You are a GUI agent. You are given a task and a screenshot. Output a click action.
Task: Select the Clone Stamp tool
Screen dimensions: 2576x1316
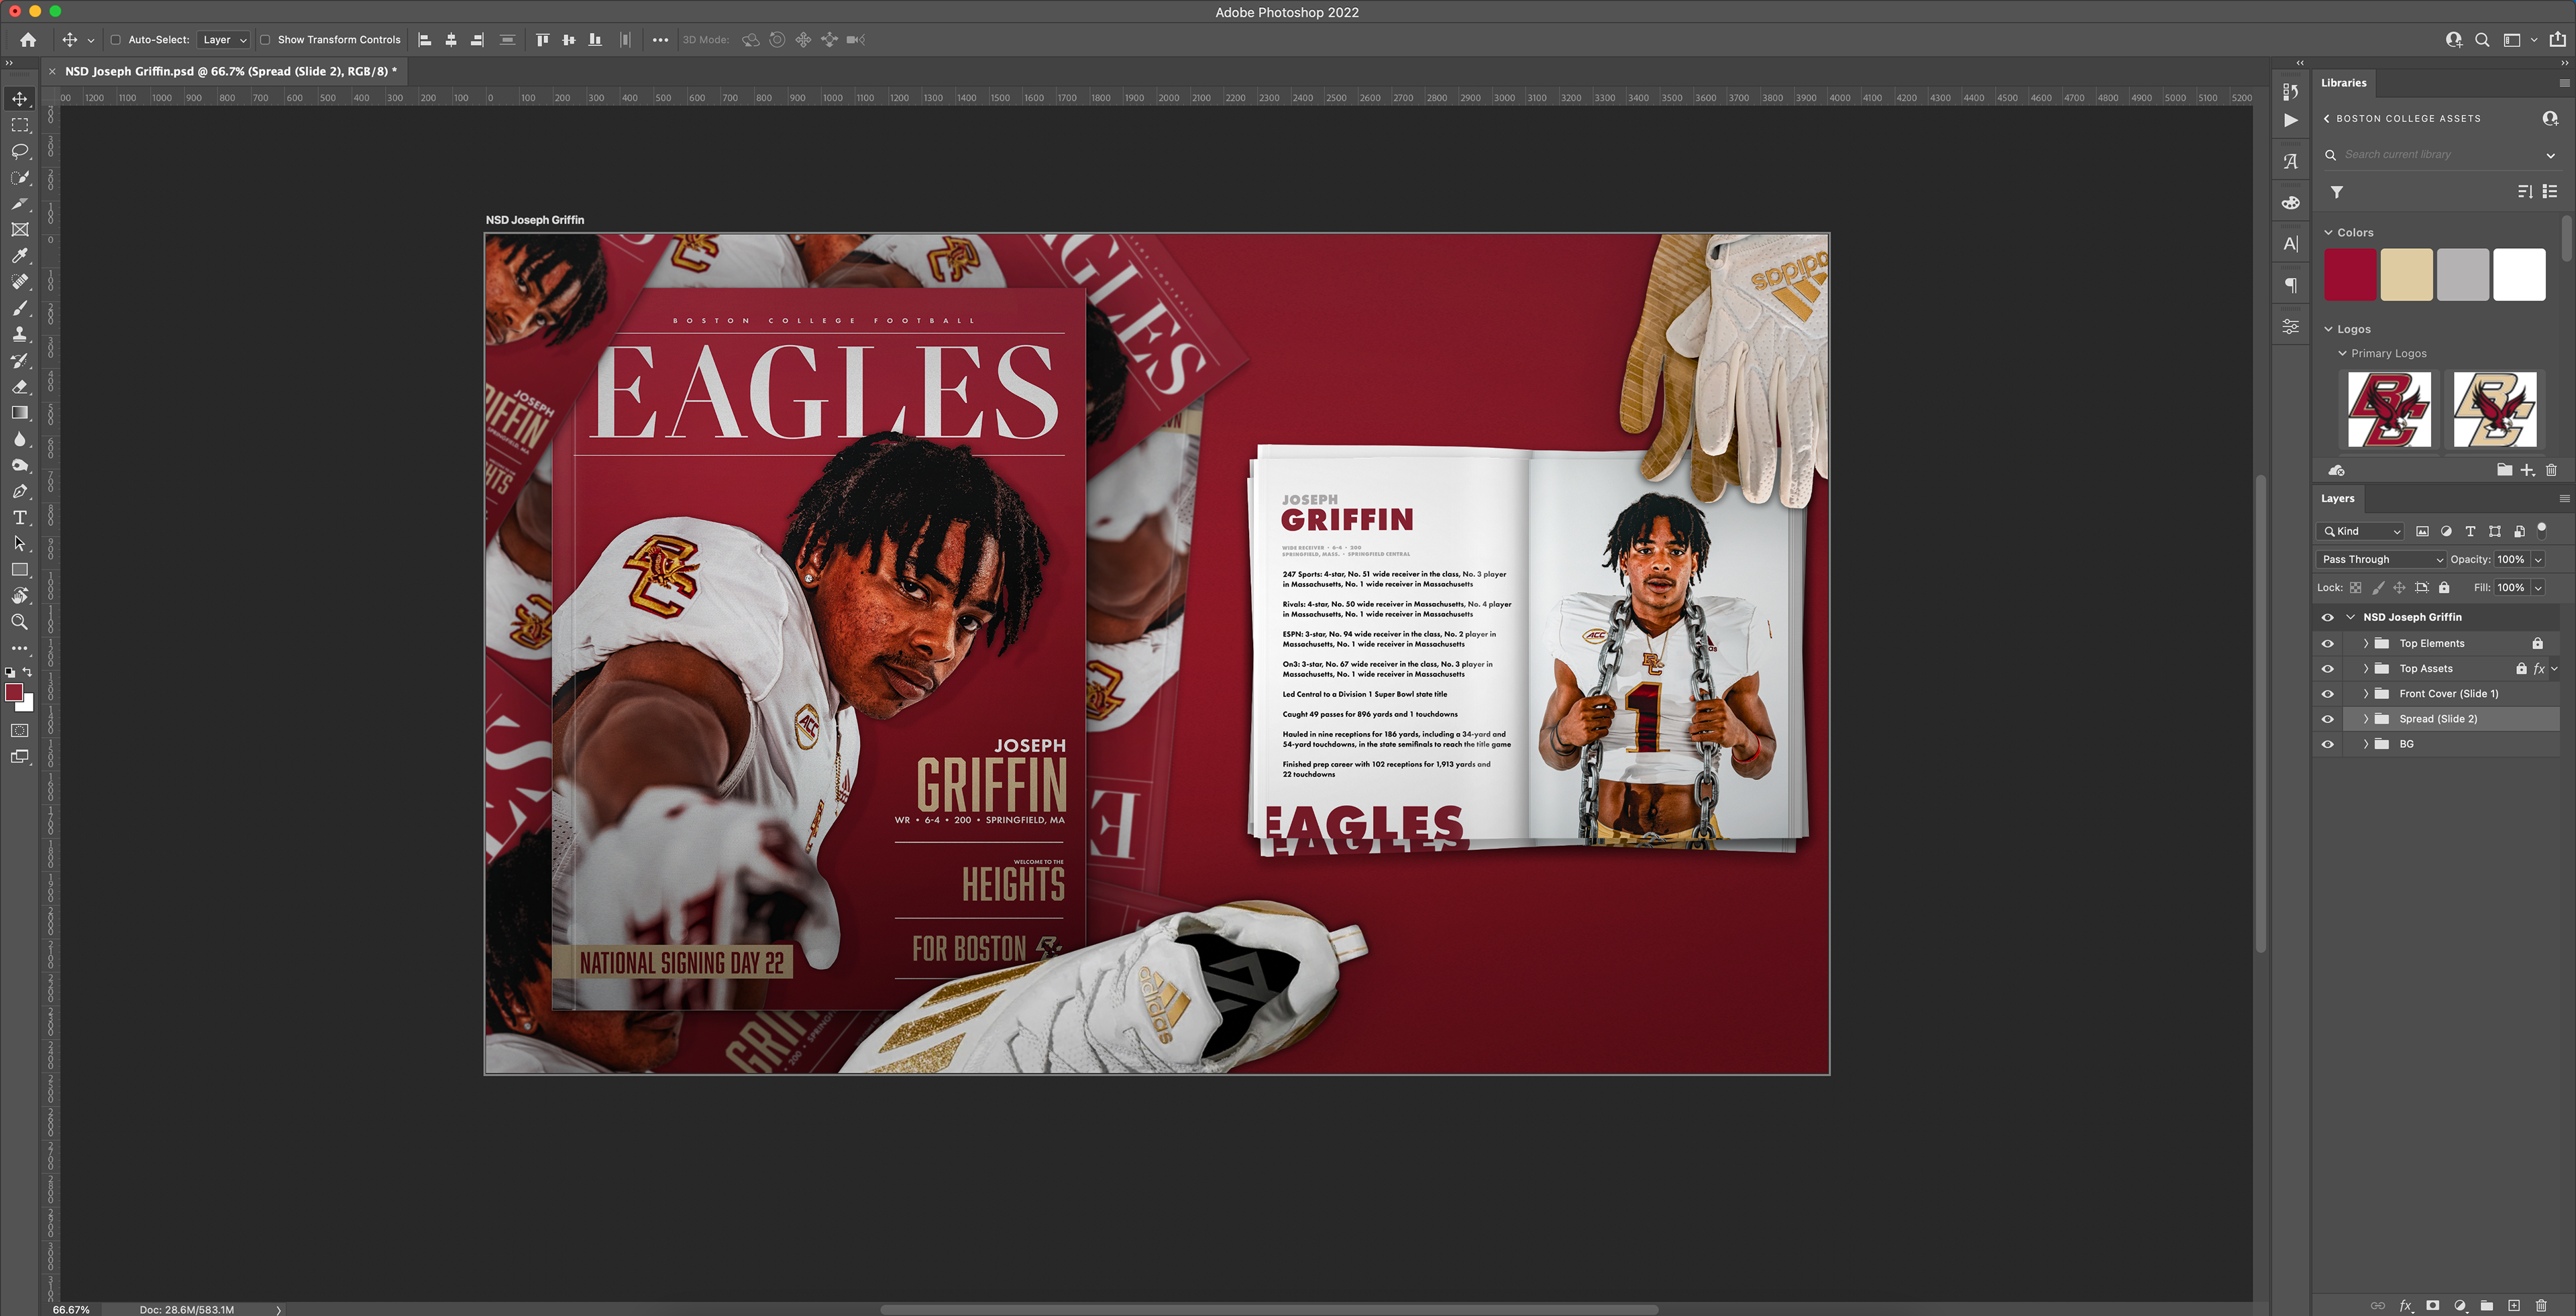[20, 334]
